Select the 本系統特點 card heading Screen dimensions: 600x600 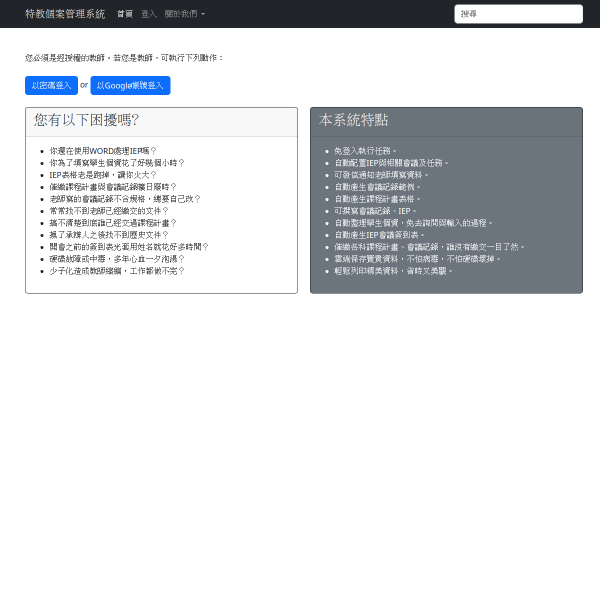point(353,120)
